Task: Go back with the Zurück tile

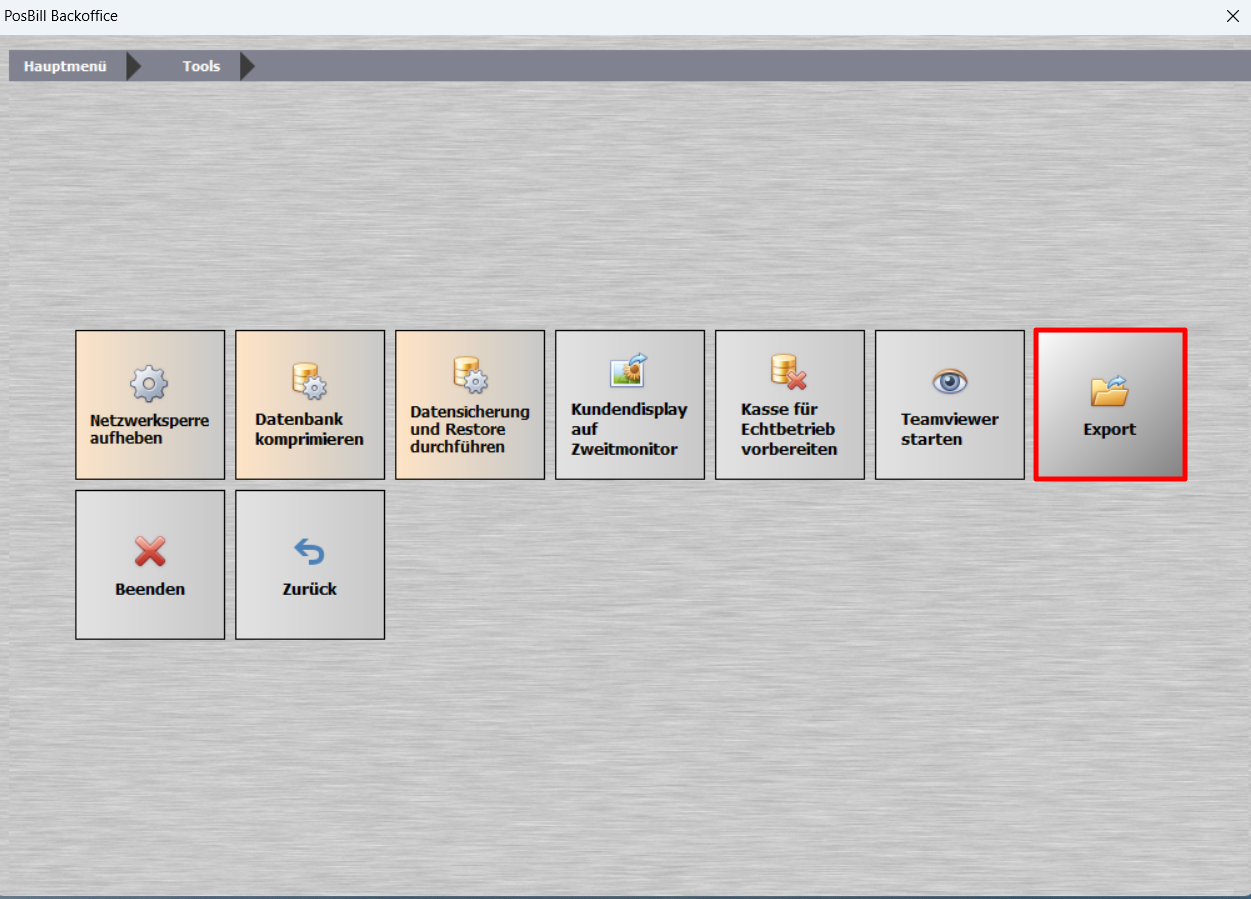Action: pyautogui.click(x=310, y=565)
